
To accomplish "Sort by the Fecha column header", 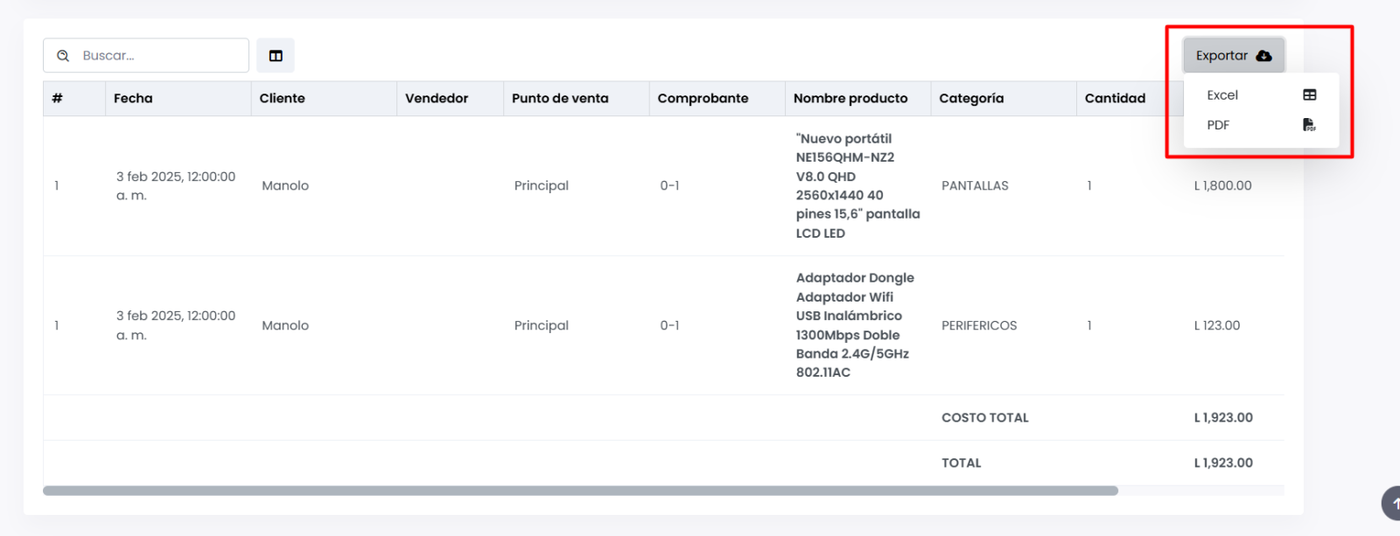I will (x=133, y=98).
